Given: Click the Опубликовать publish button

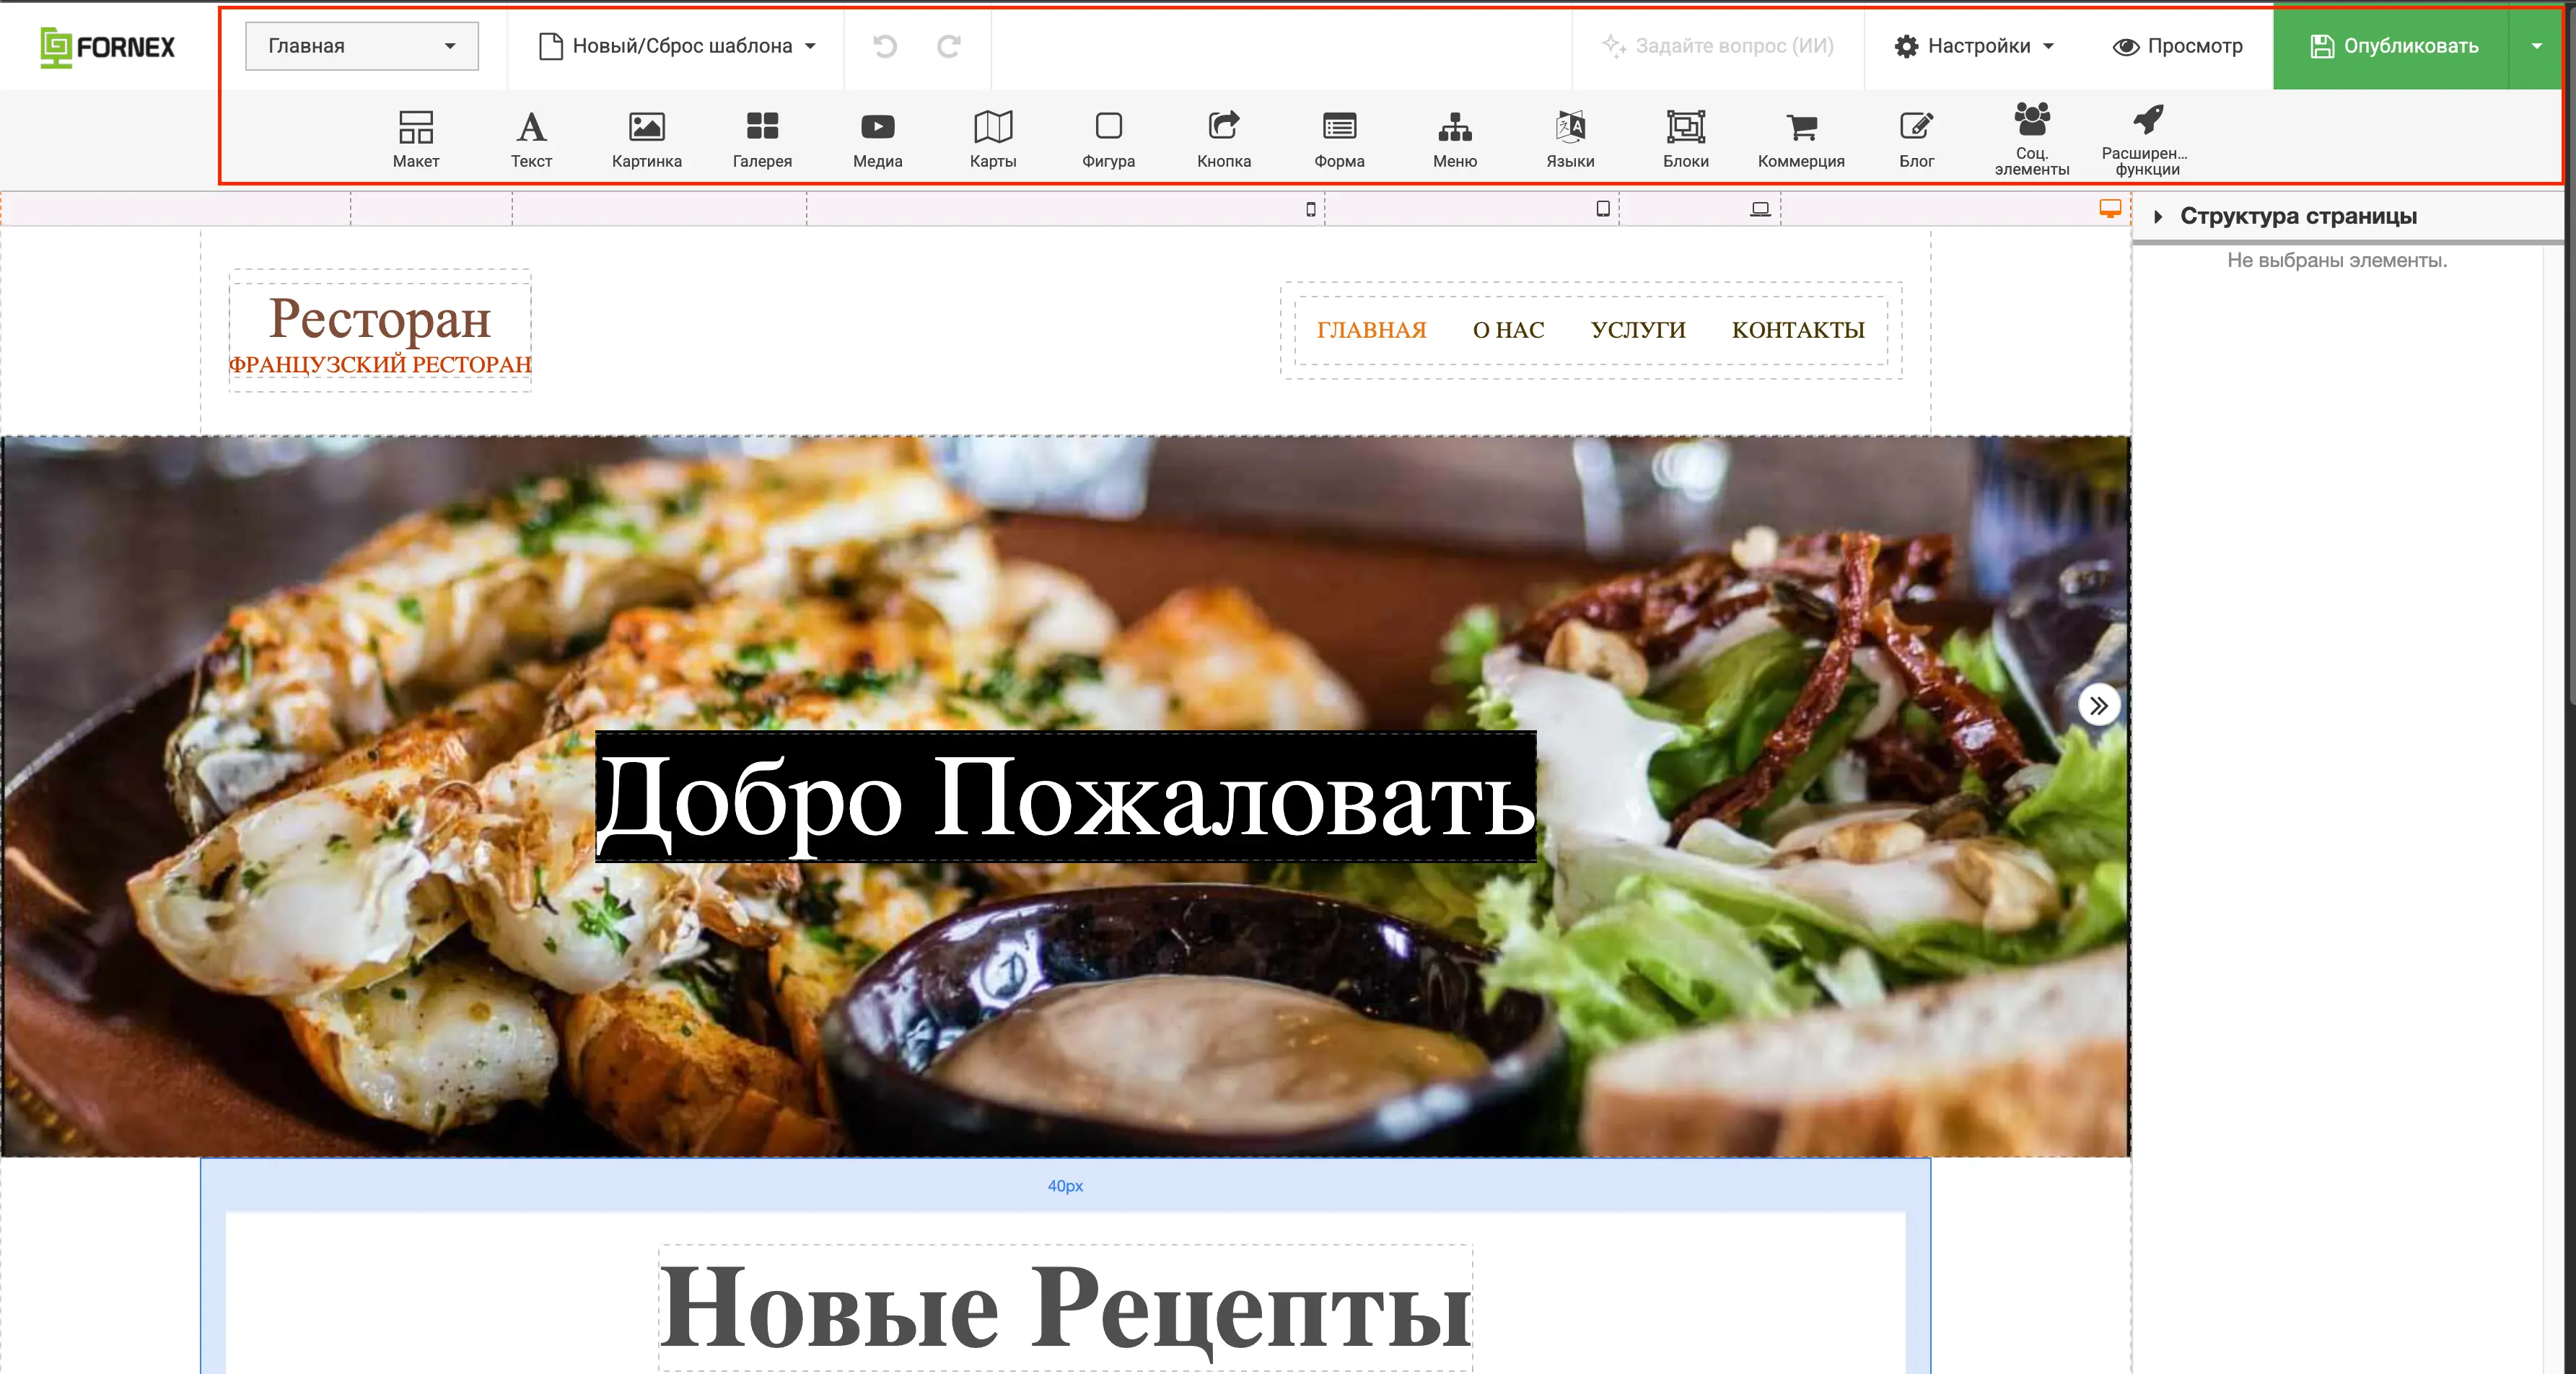Looking at the screenshot, I should click(2392, 46).
